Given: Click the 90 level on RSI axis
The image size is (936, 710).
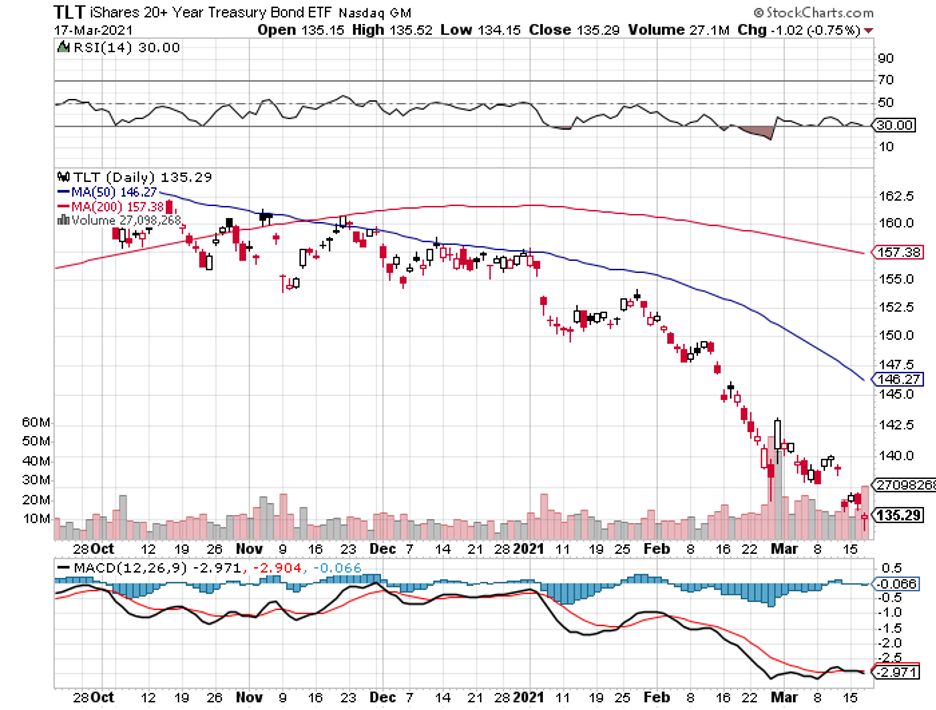Looking at the screenshot, I should (x=886, y=59).
